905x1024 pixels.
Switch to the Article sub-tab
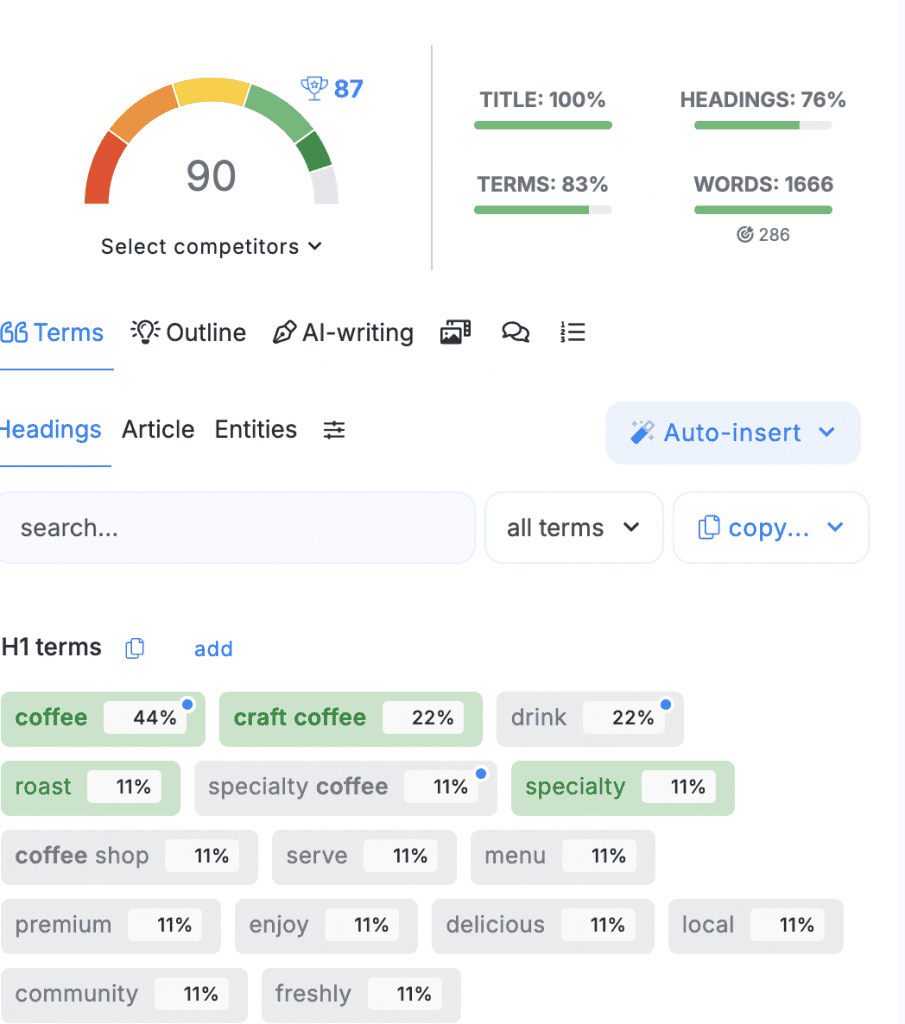point(158,430)
